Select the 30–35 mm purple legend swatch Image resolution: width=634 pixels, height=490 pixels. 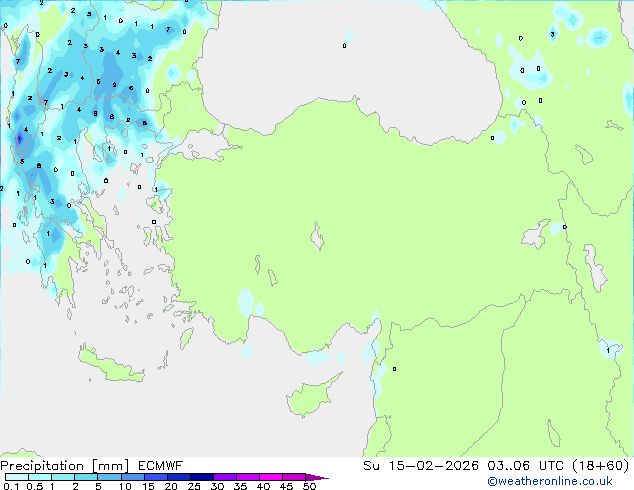225,477
